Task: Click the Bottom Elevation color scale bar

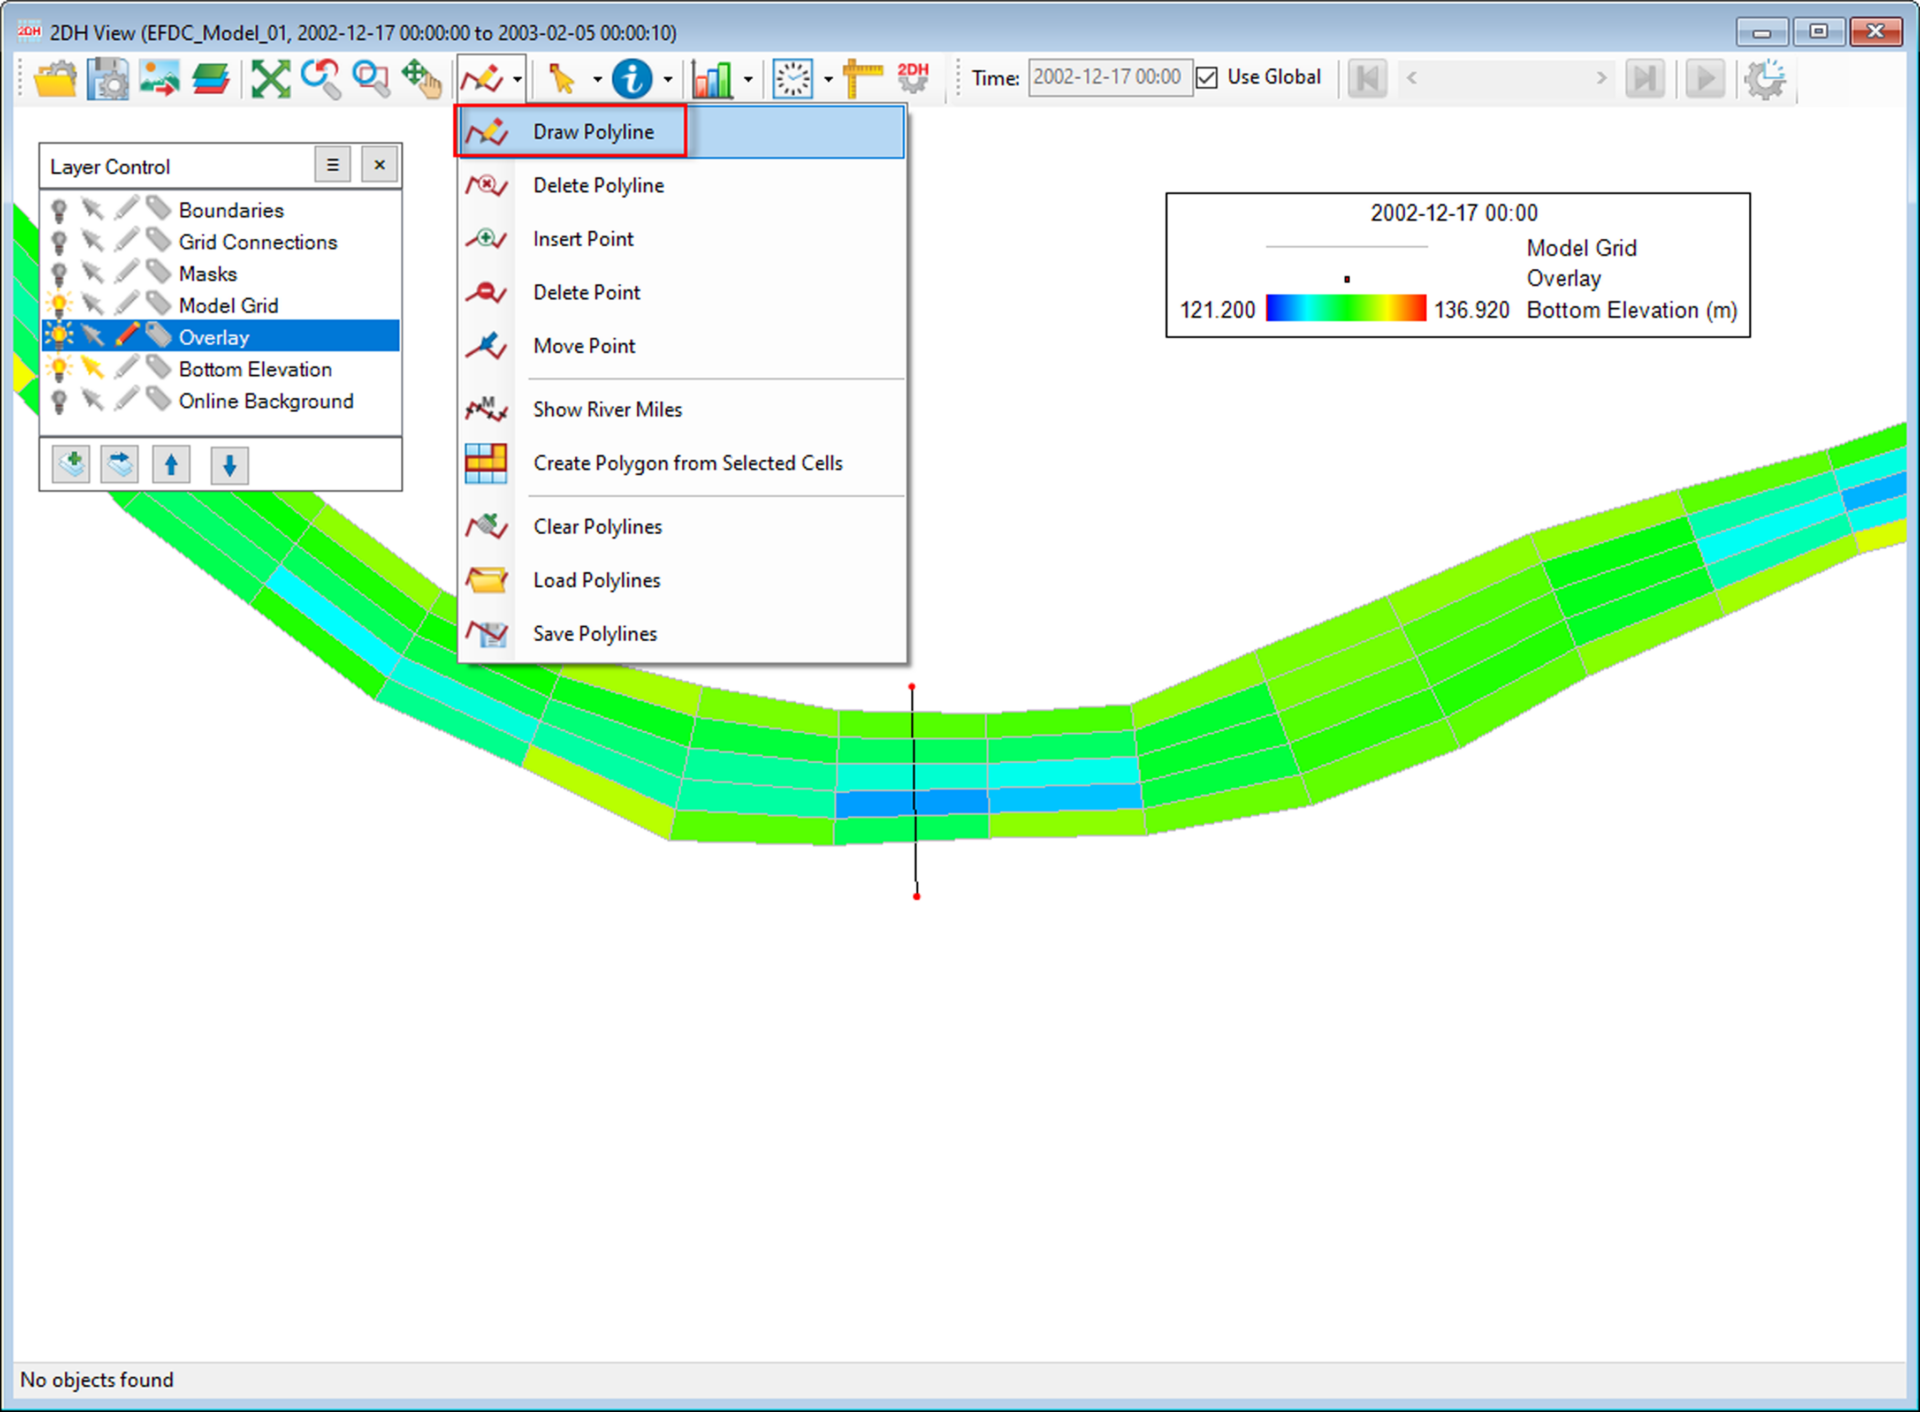Action: click(1345, 308)
